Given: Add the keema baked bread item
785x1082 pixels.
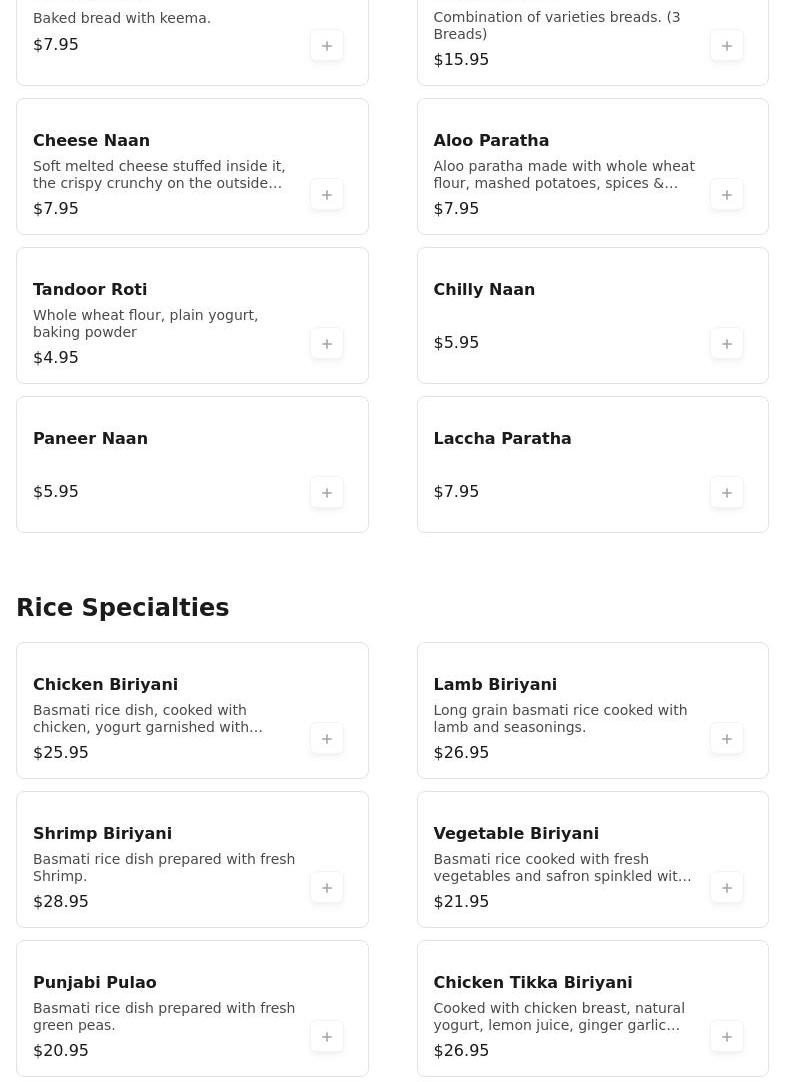Looking at the screenshot, I should coord(327,46).
